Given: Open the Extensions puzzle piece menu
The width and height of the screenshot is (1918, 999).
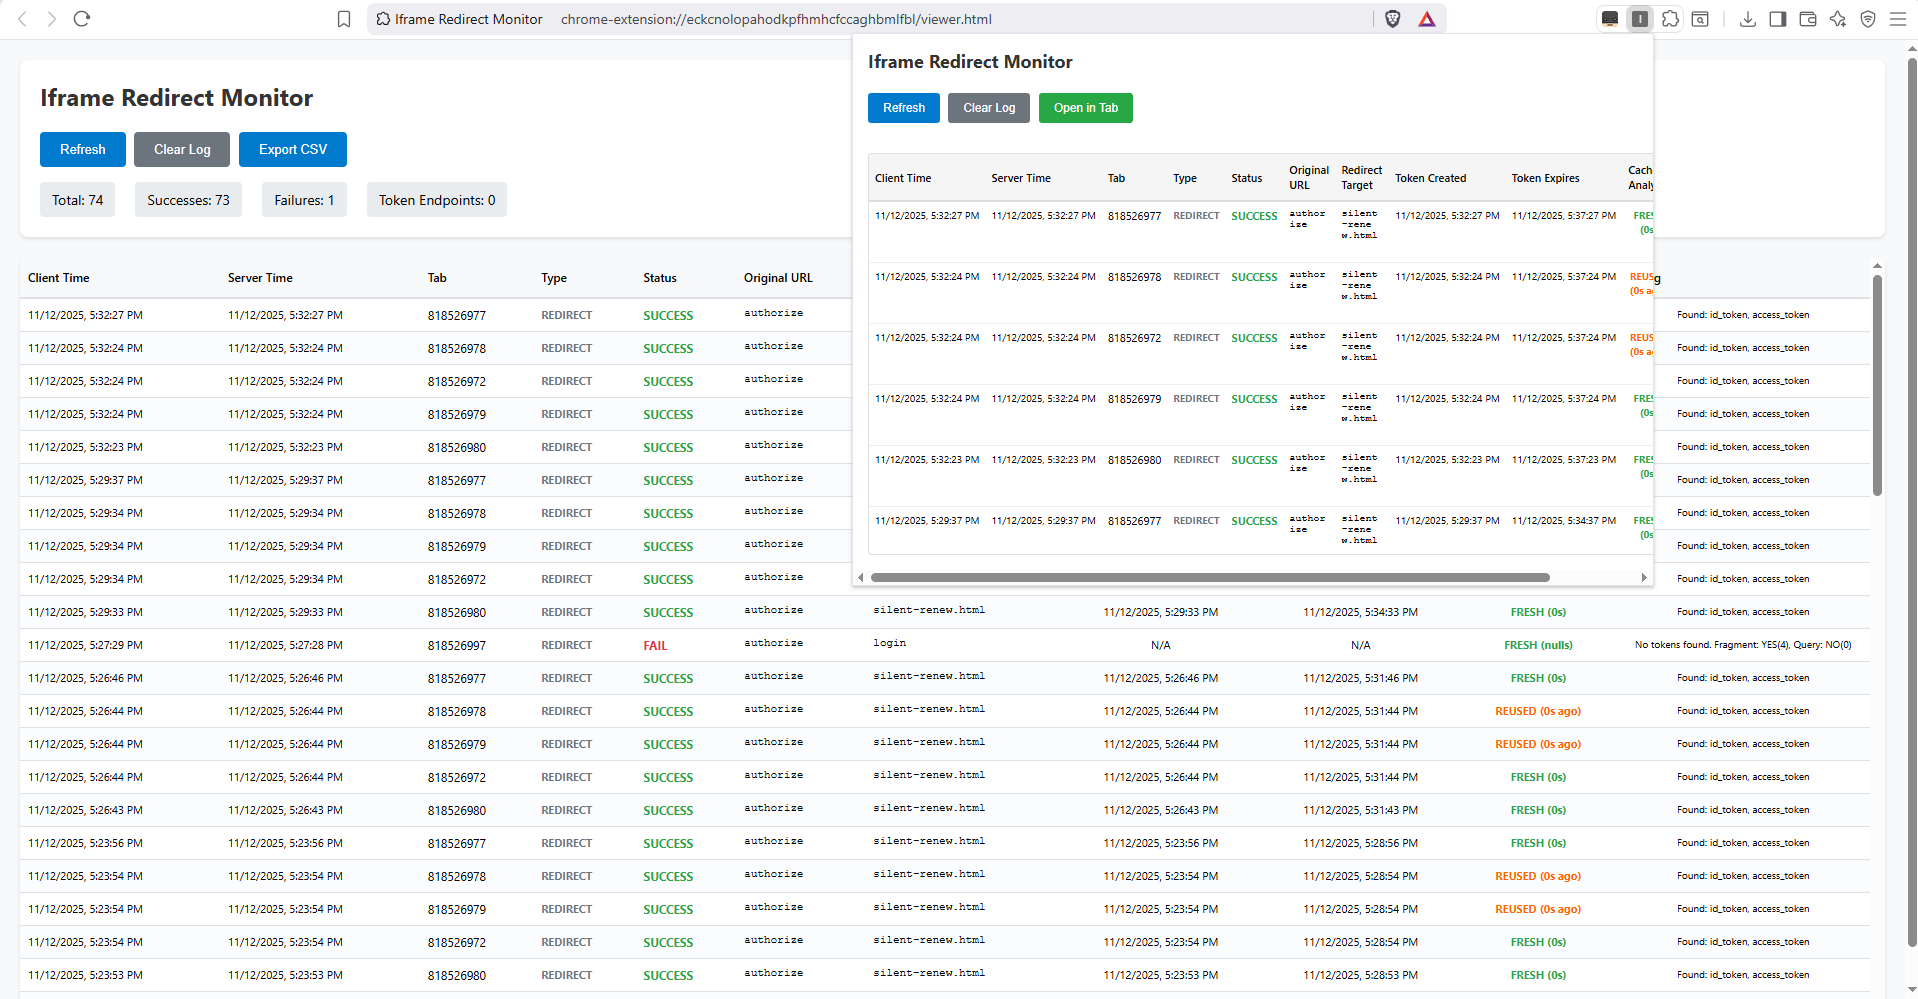Looking at the screenshot, I should click(1670, 19).
